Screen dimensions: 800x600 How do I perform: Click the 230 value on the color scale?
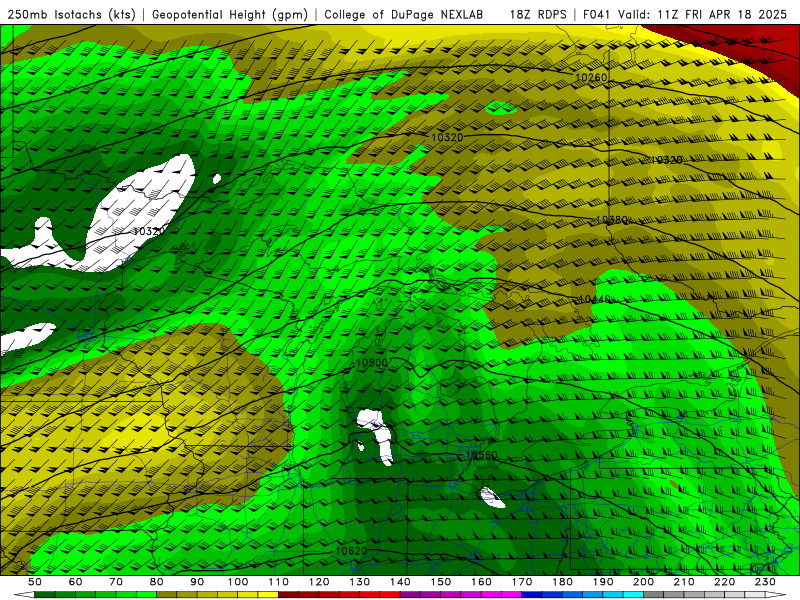tap(765, 582)
